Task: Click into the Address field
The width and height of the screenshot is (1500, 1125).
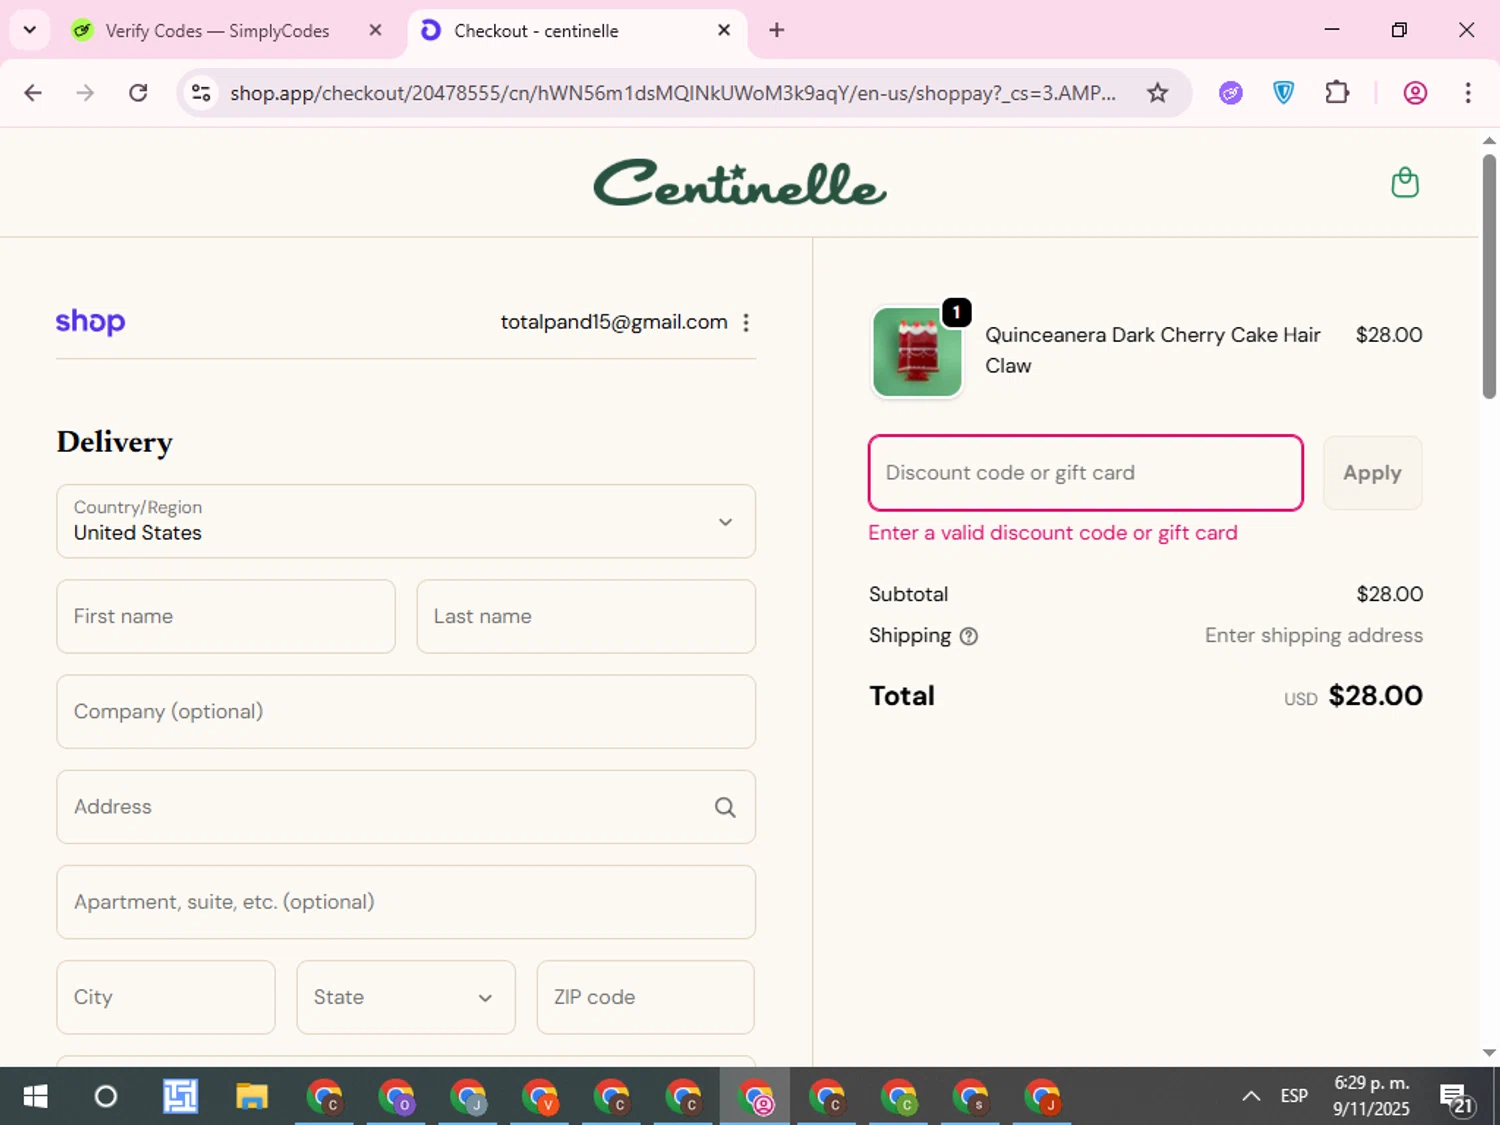Action: [406, 807]
